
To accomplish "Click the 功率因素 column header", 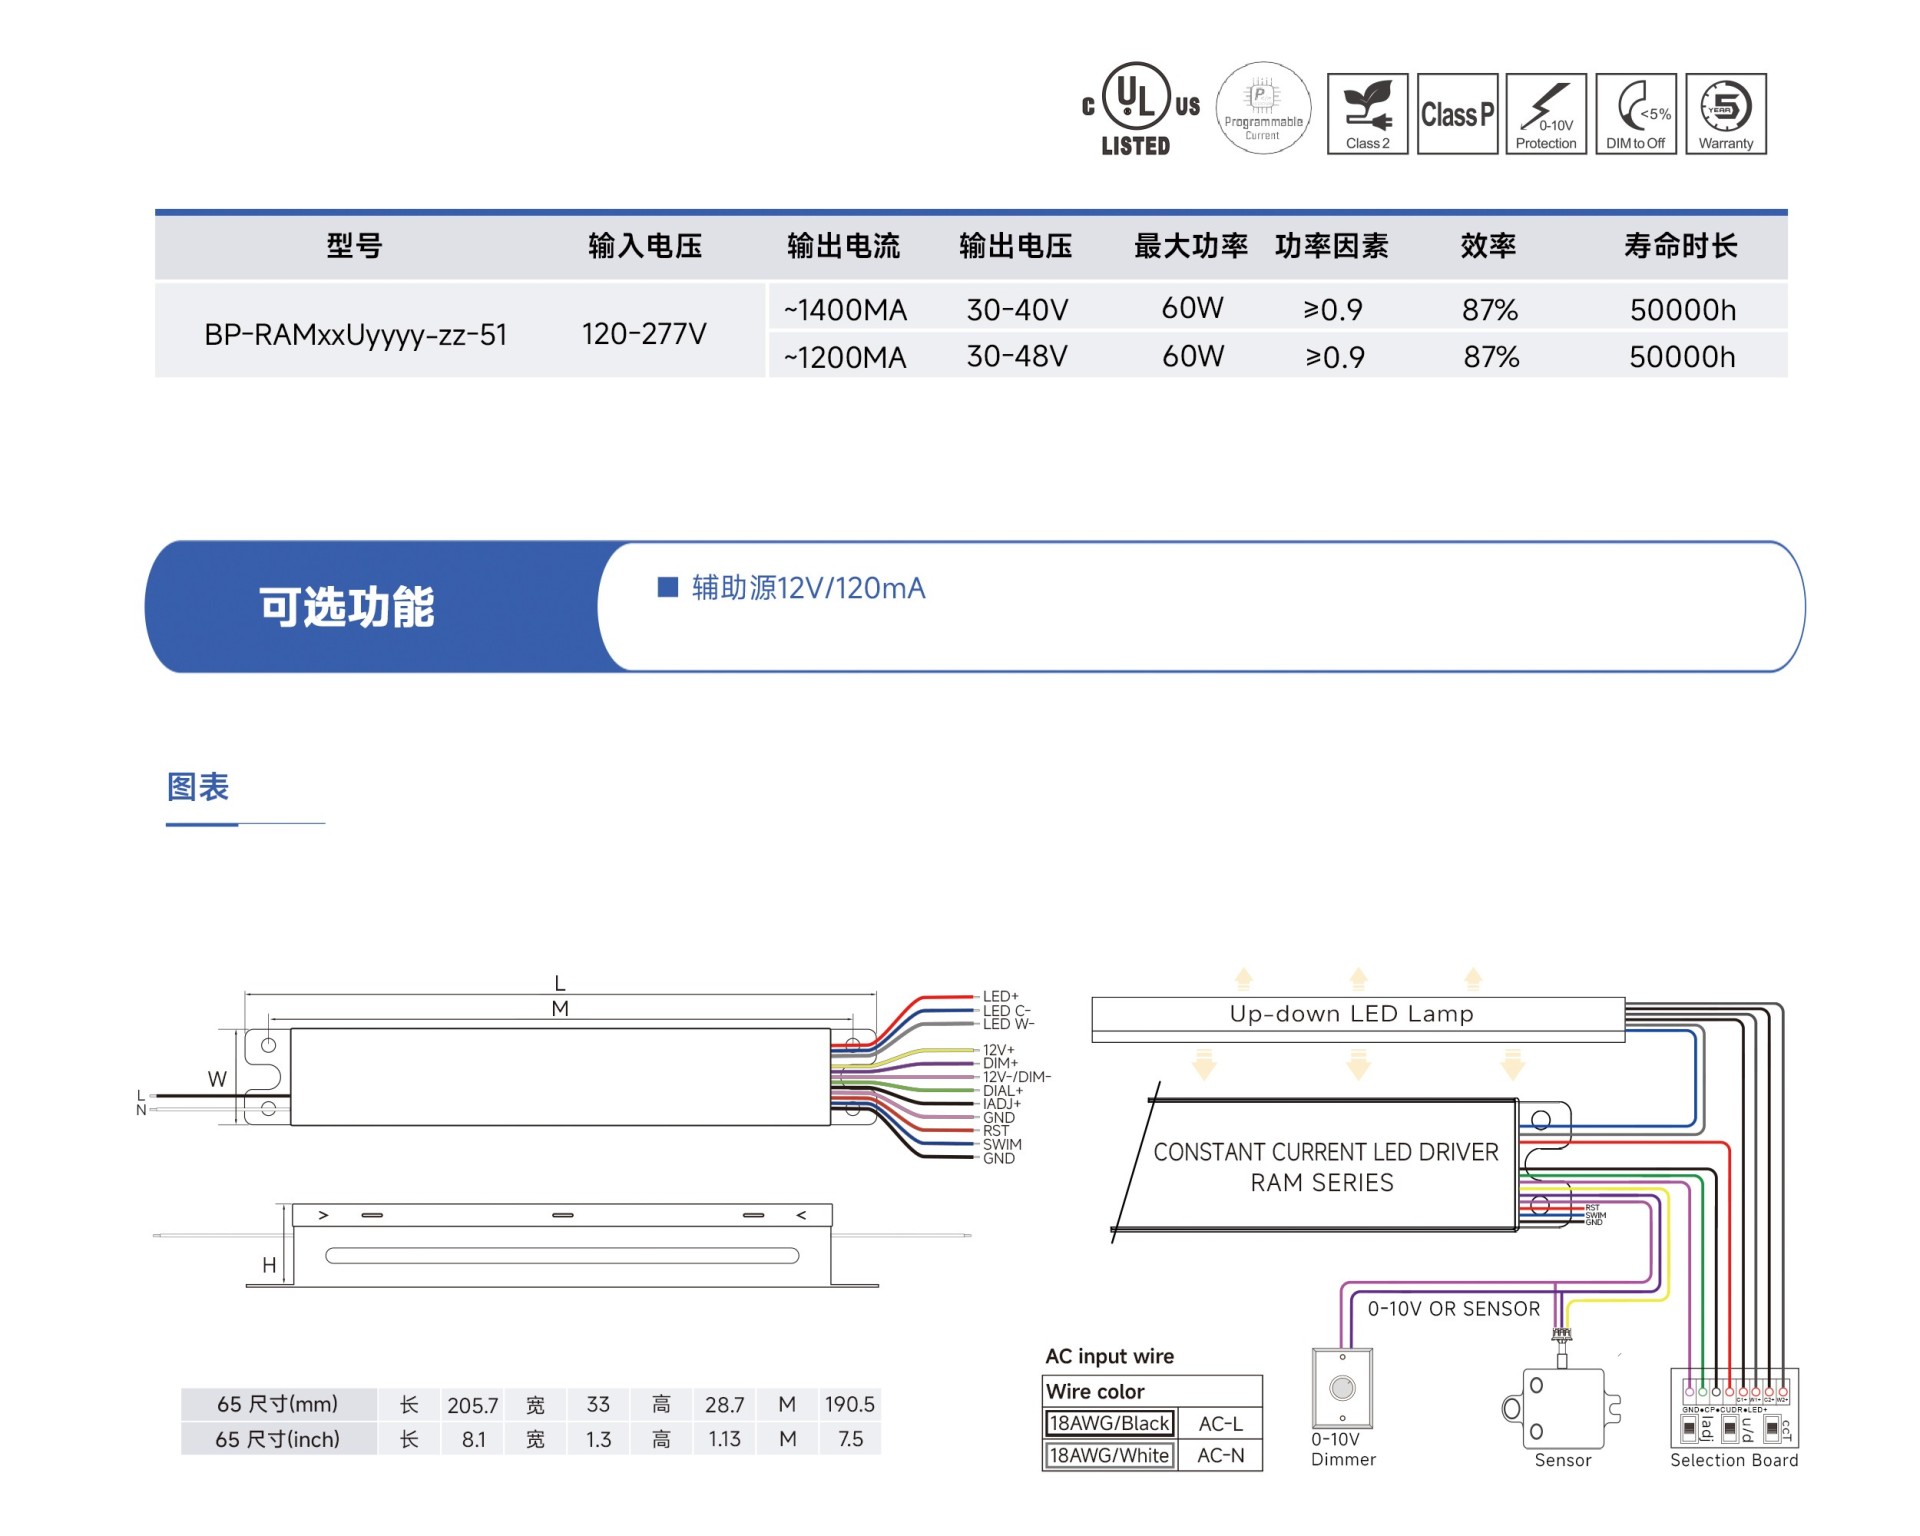I will tap(1331, 246).
